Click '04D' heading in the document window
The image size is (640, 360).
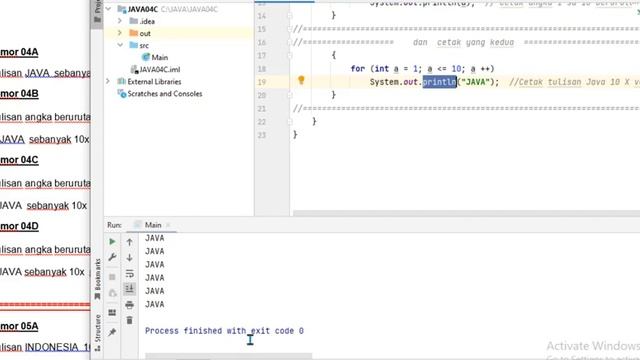tap(29, 226)
